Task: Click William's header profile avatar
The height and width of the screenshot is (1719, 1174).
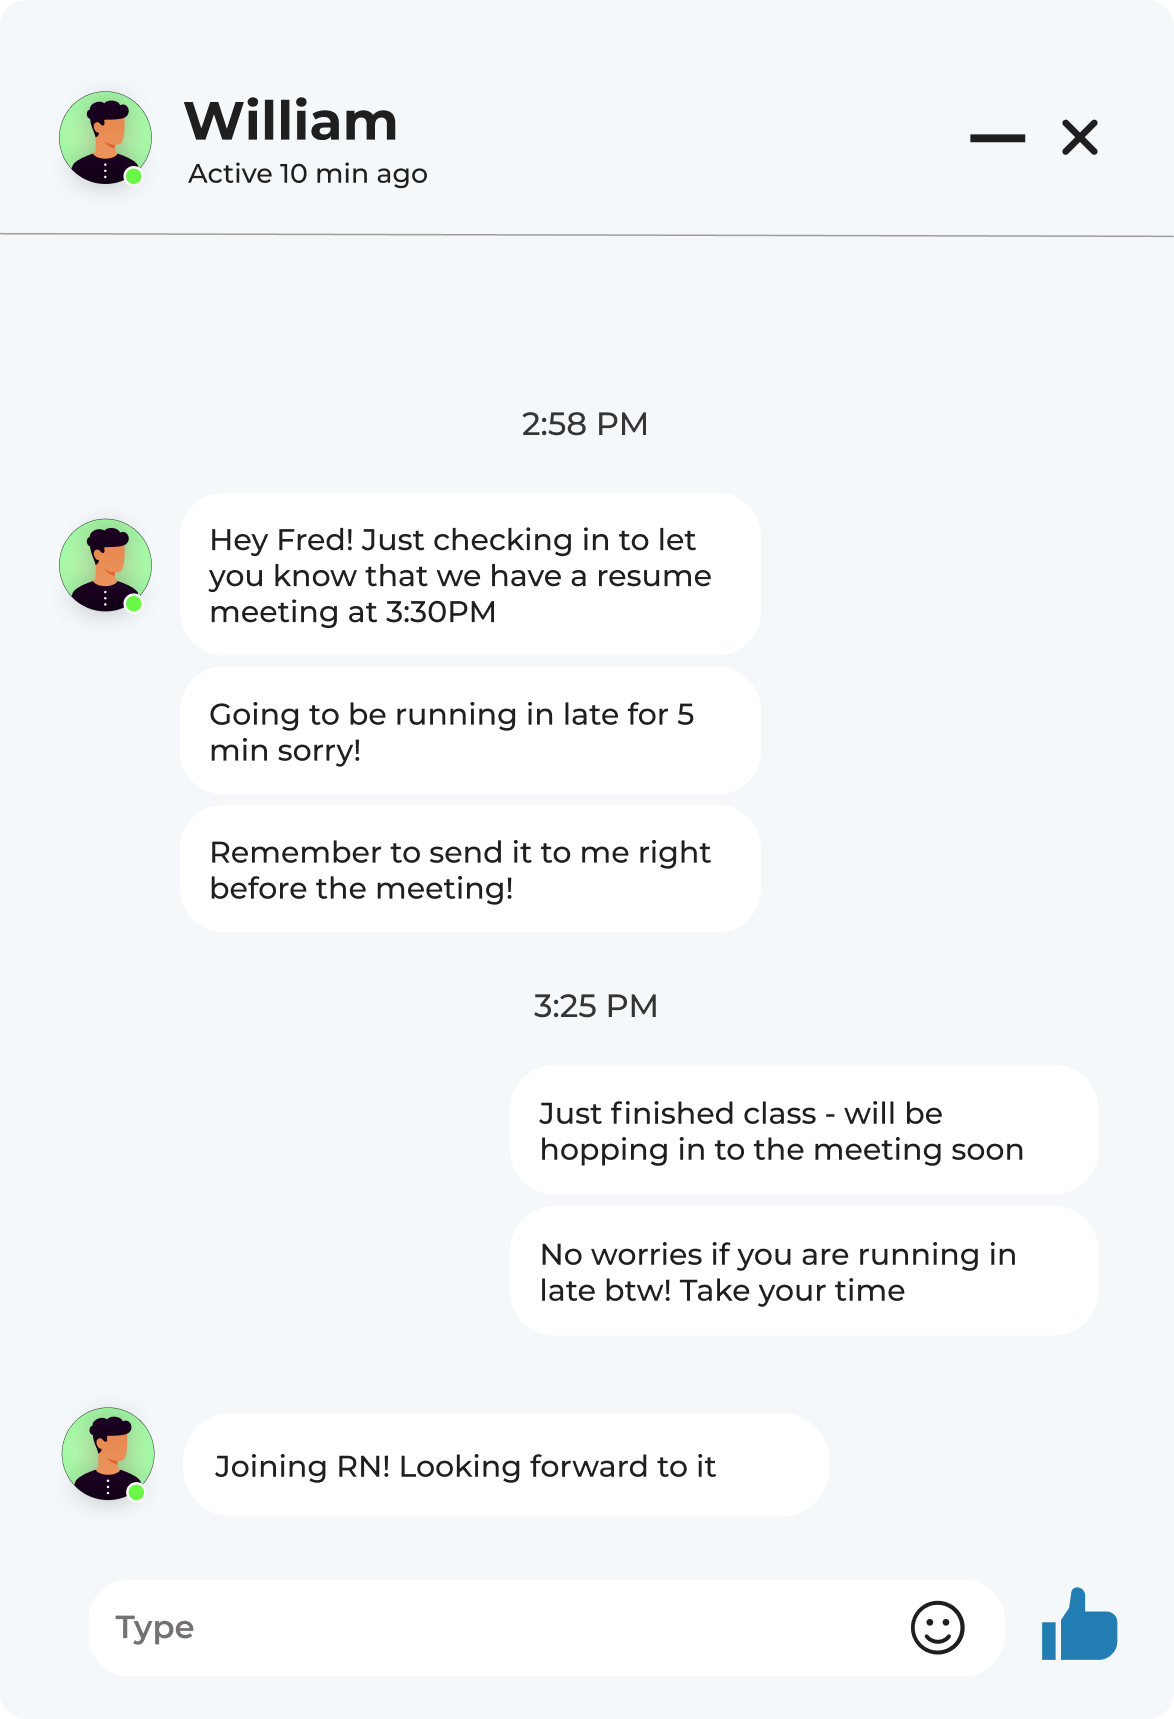Action: (x=105, y=138)
